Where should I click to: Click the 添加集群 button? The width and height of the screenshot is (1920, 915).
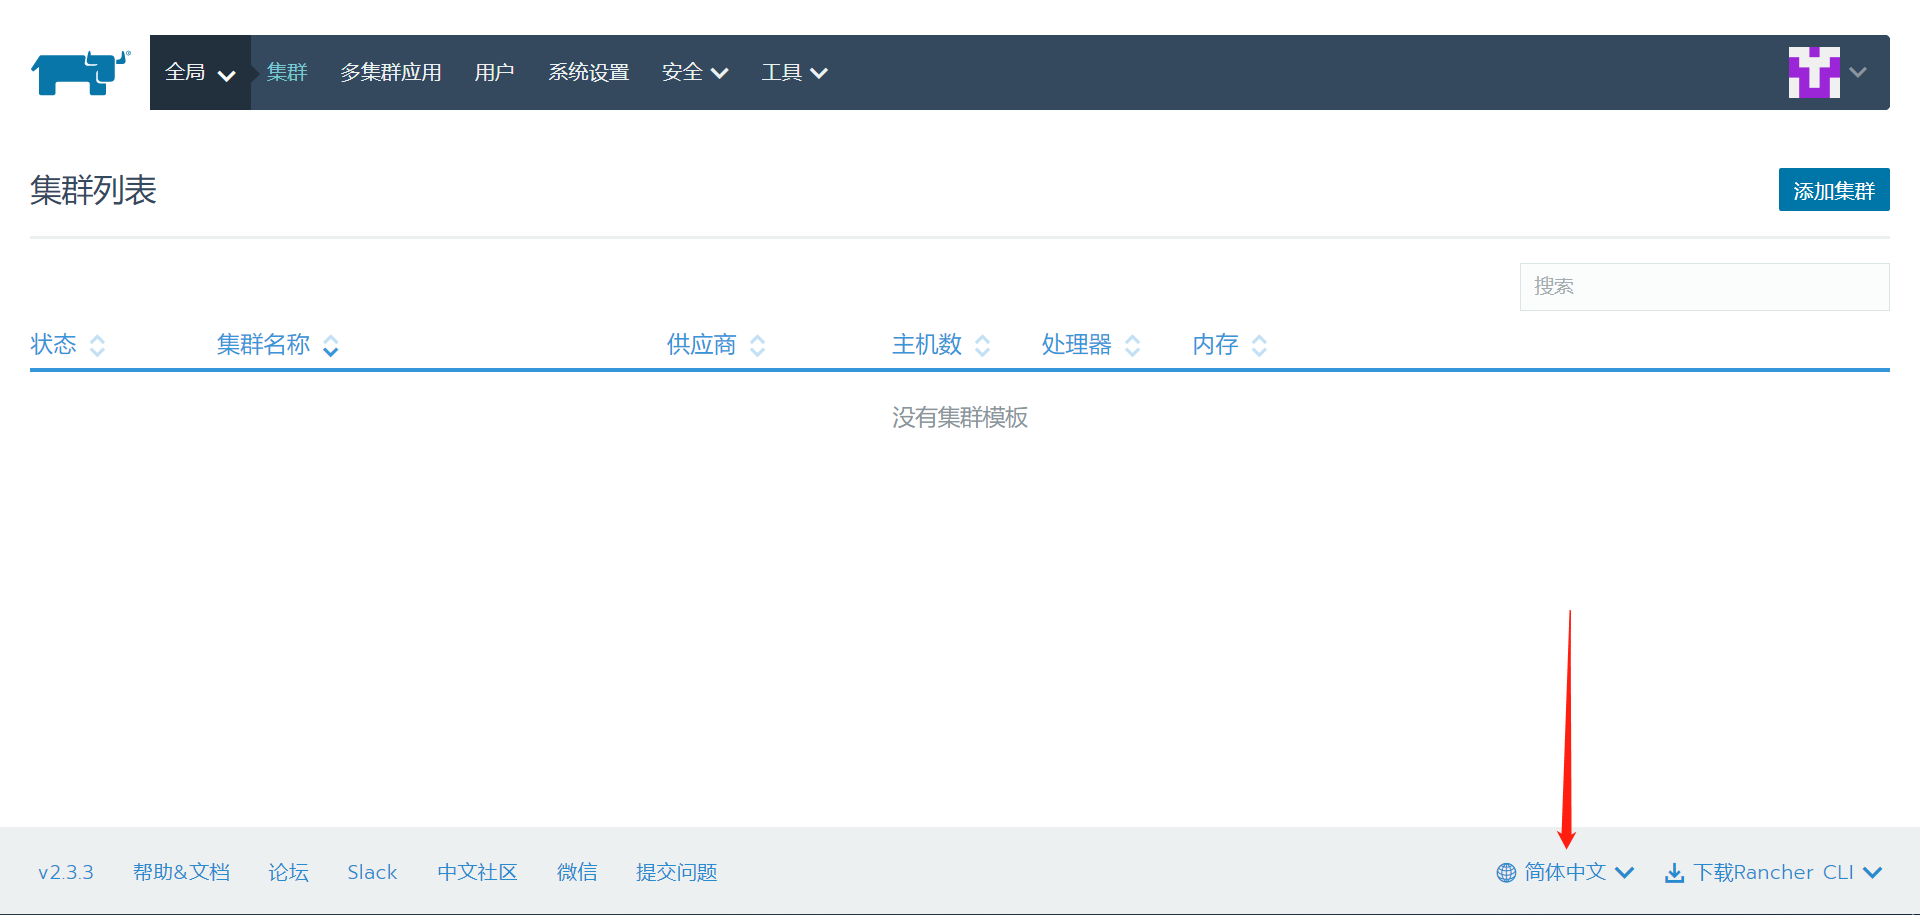pos(1834,190)
